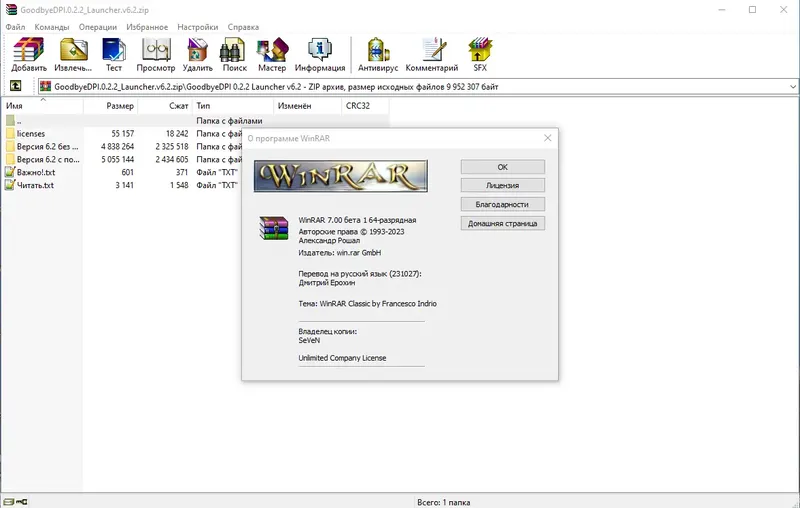Click the Читать.txt file icon

10,185
